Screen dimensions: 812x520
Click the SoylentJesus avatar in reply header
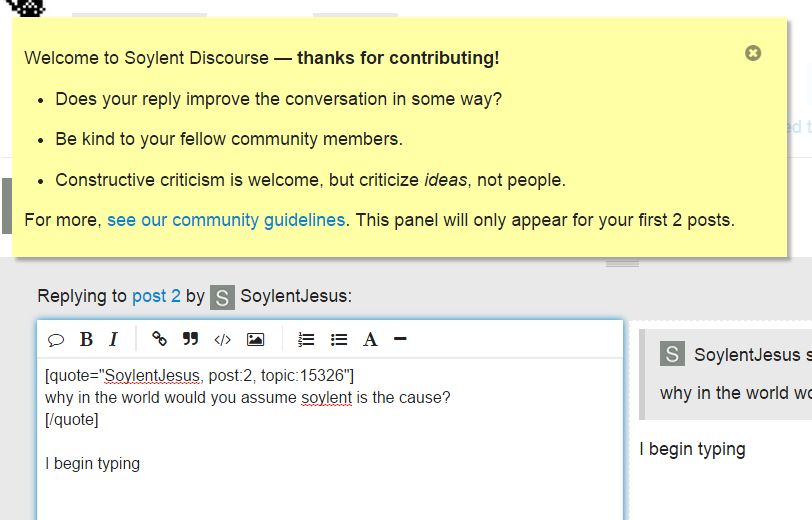(x=222, y=297)
